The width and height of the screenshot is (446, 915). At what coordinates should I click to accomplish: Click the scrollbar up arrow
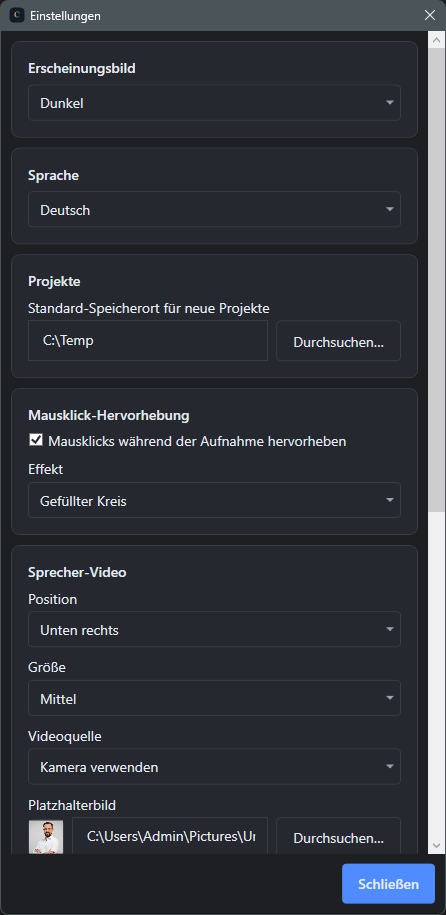click(437, 40)
